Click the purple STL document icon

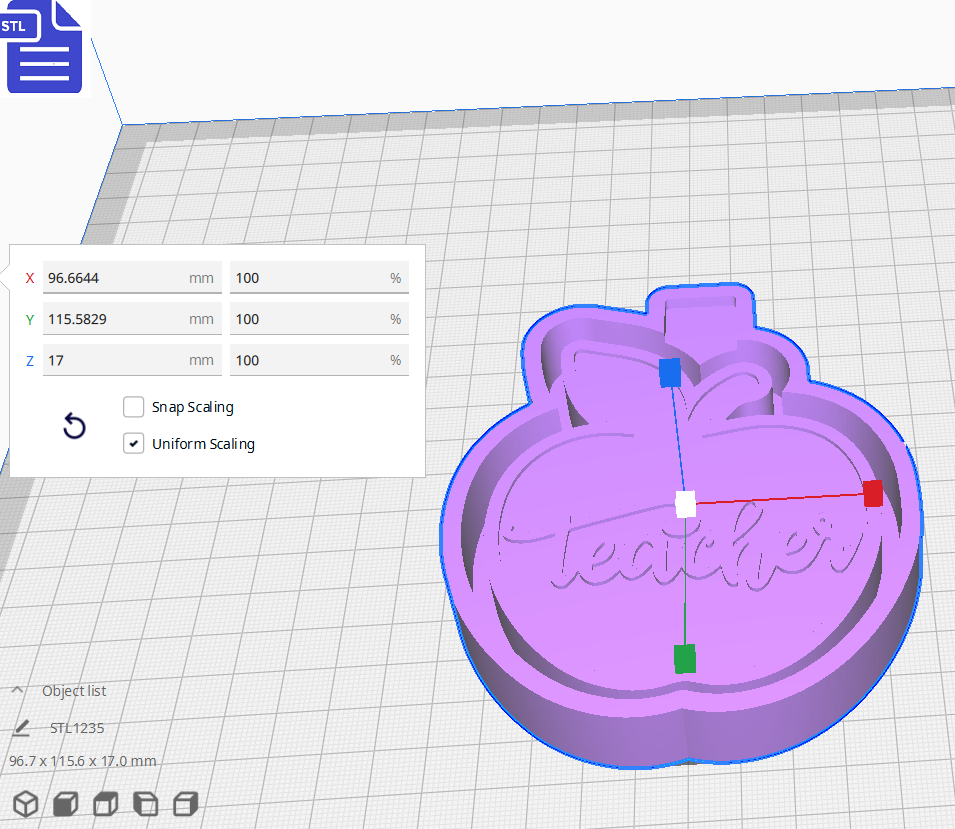pyautogui.click(x=44, y=48)
